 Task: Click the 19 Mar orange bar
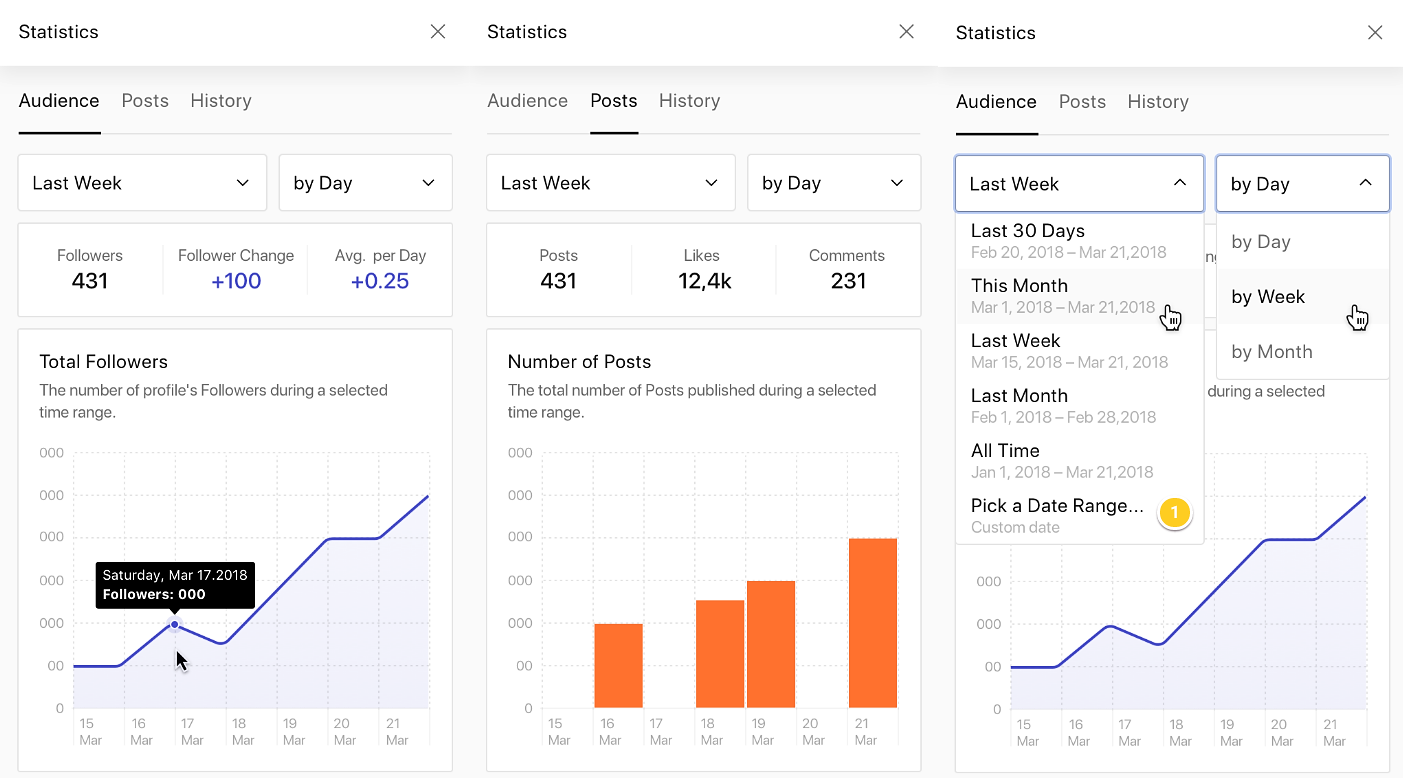771,645
